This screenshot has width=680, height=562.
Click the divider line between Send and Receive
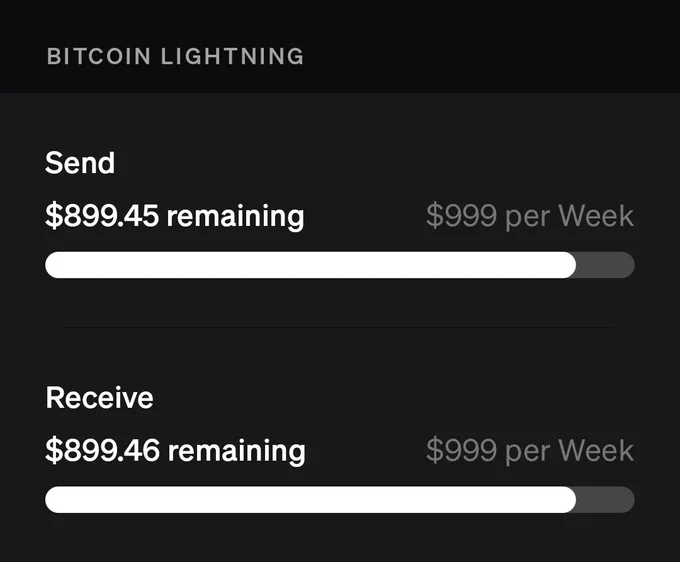pos(340,327)
